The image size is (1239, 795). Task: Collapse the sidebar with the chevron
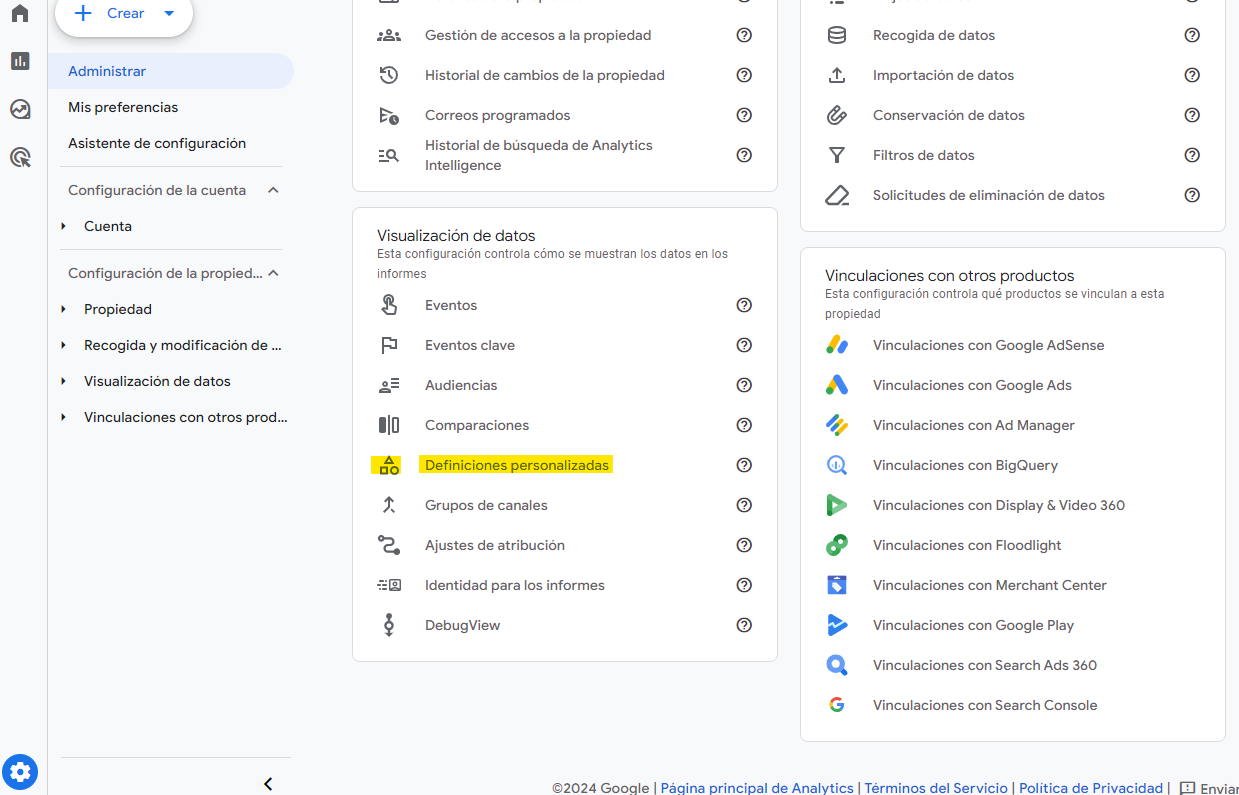[268, 784]
